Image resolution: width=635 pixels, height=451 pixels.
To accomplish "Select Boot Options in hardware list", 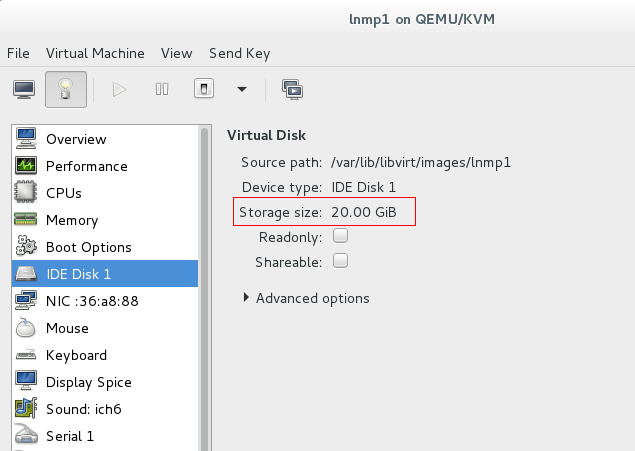I will [x=88, y=247].
